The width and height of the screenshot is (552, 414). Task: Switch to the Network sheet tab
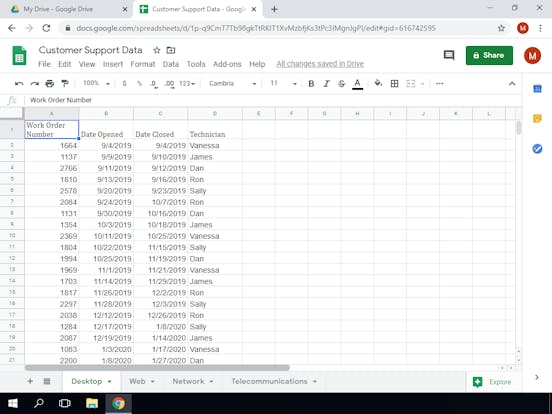click(188, 381)
